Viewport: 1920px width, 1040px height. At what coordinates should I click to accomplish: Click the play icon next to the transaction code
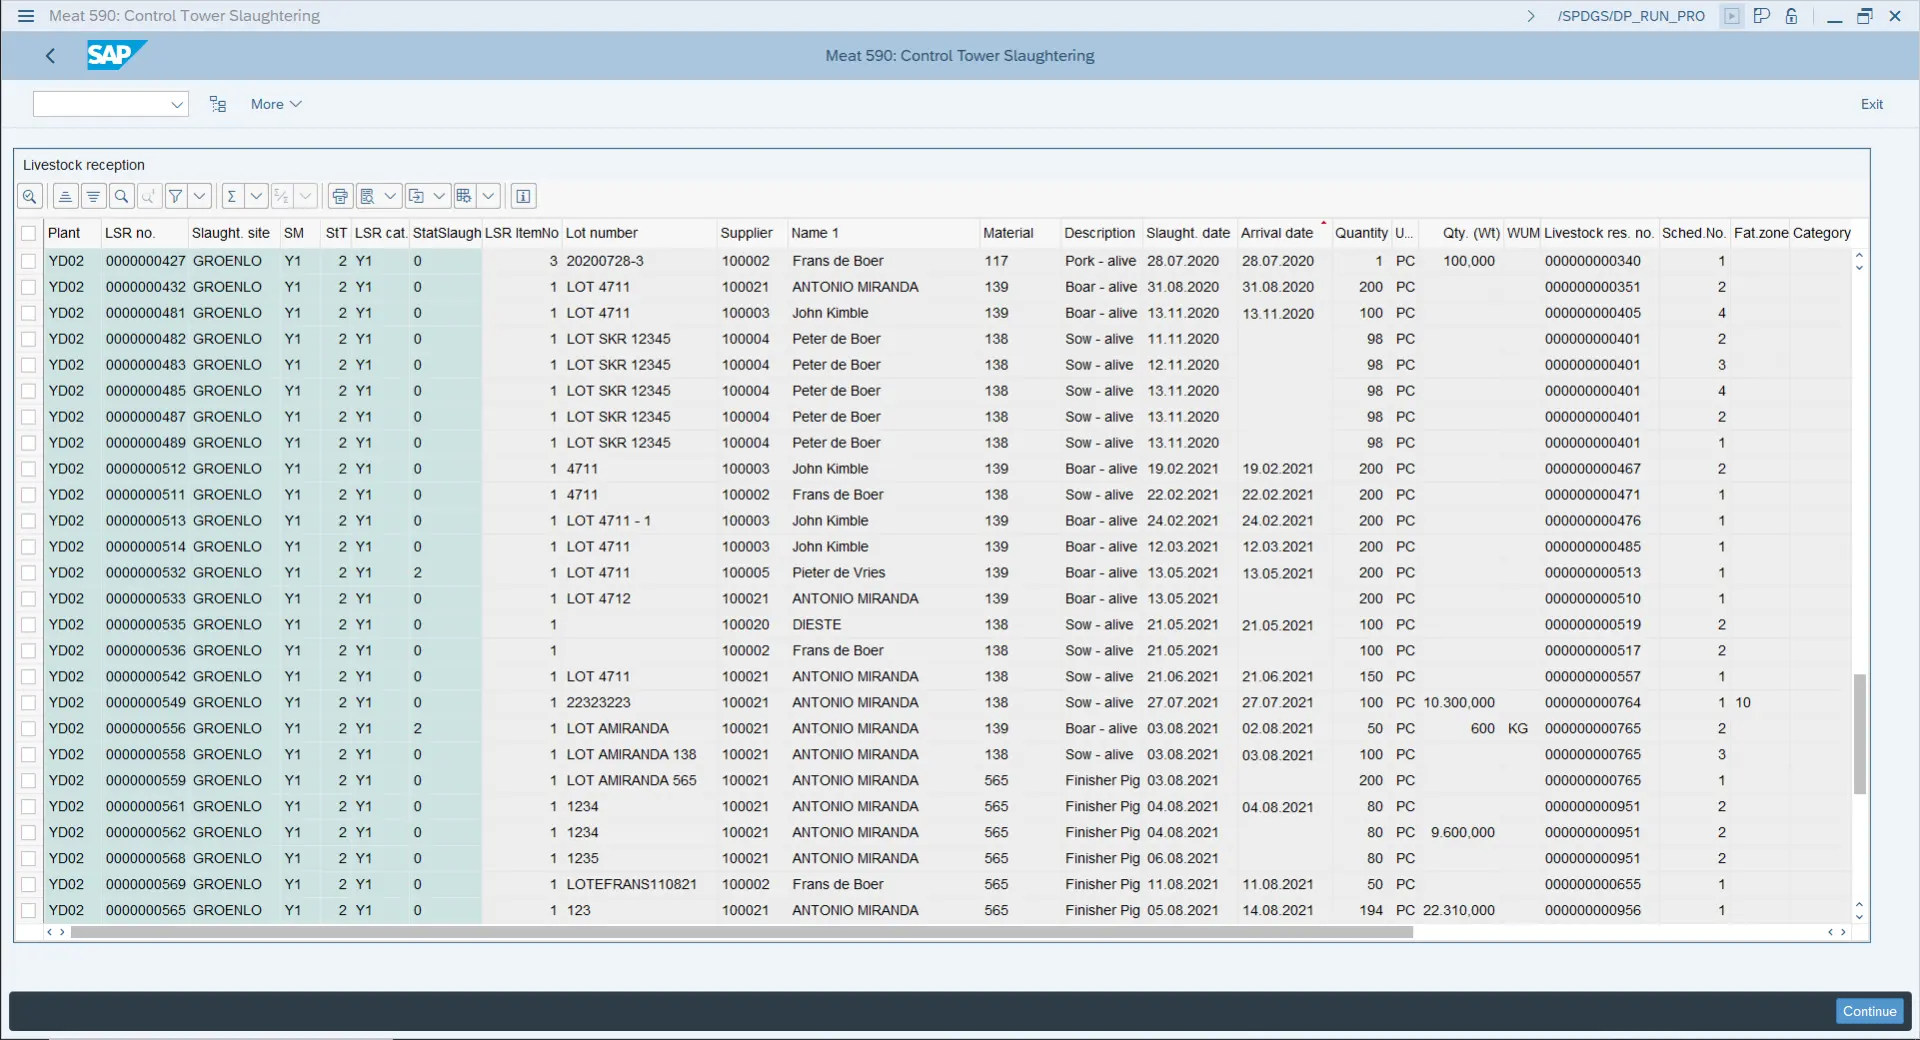pyautogui.click(x=1732, y=16)
